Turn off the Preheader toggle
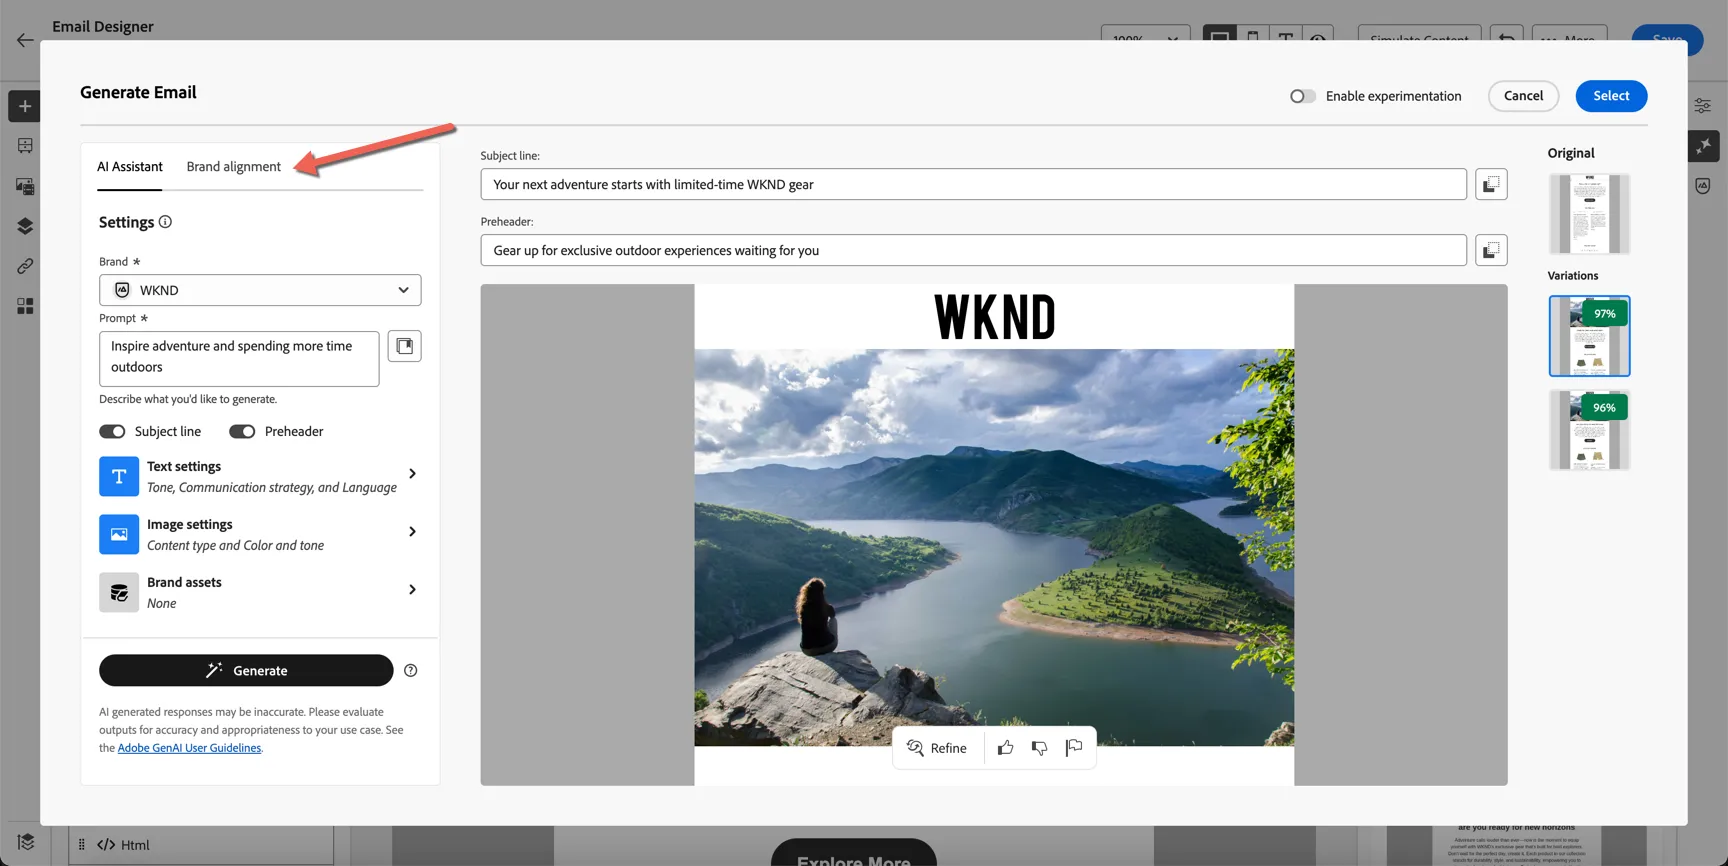 (242, 432)
